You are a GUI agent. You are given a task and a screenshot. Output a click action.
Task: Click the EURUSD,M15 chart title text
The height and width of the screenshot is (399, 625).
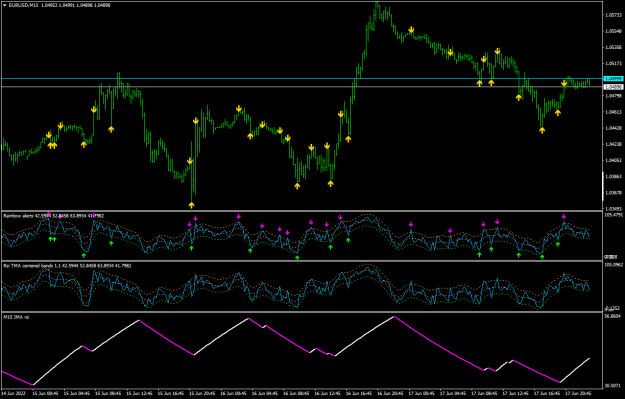pyautogui.click(x=24, y=5)
